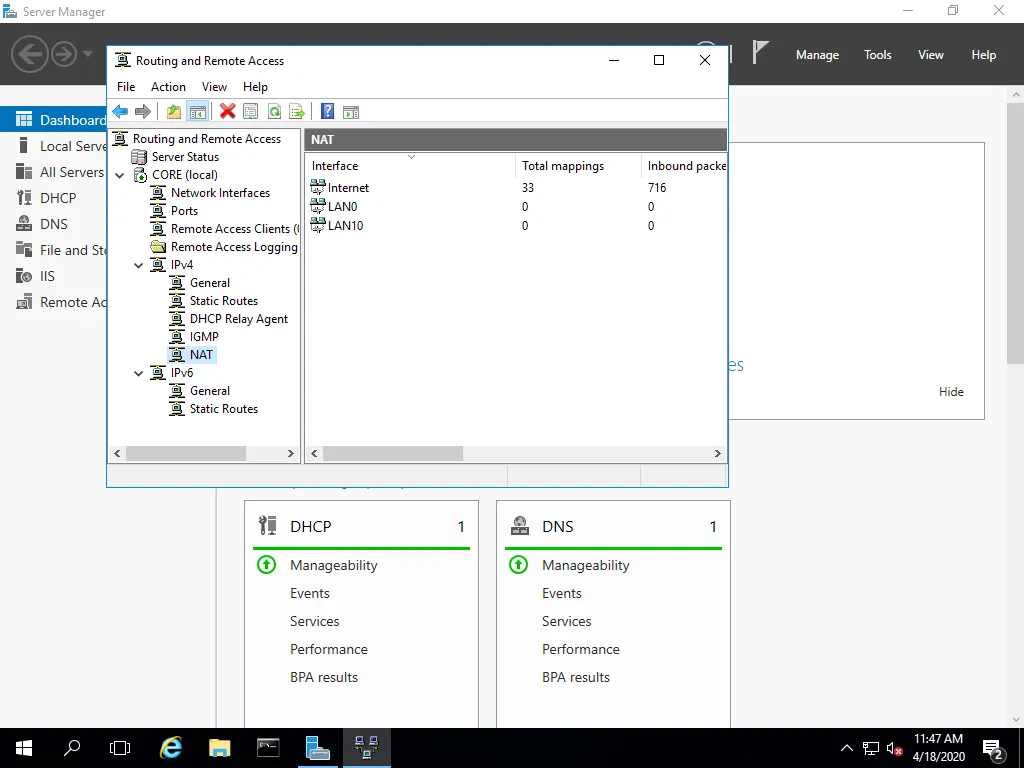Click the taskbar Search magnifier icon

pyautogui.click(x=72, y=747)
